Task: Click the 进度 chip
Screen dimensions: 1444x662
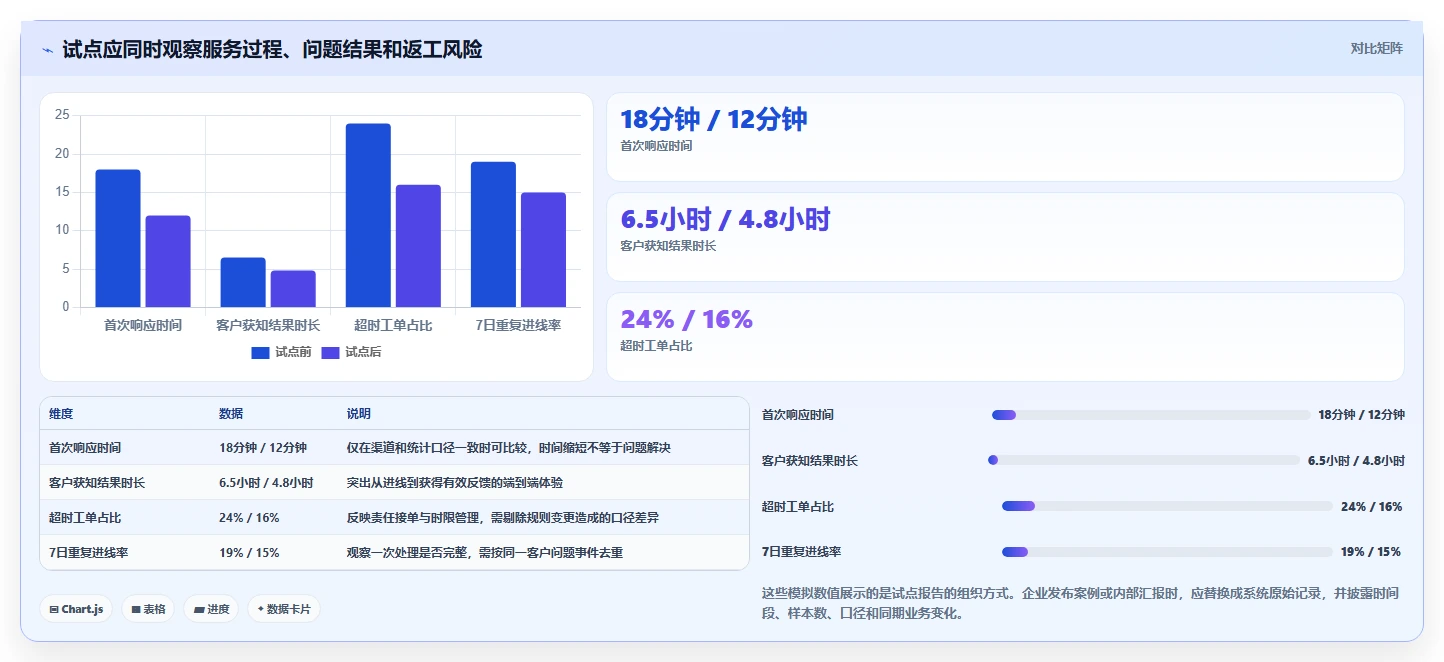Action: [211, 609]
